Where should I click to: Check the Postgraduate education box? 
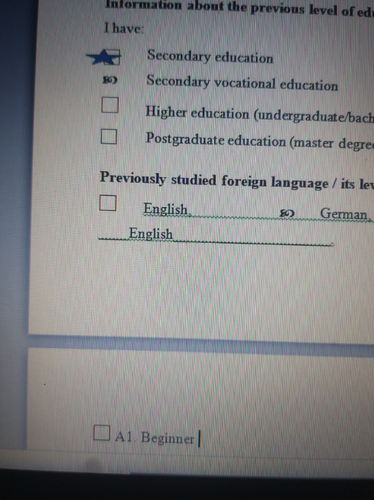click(x=109, y=137)
